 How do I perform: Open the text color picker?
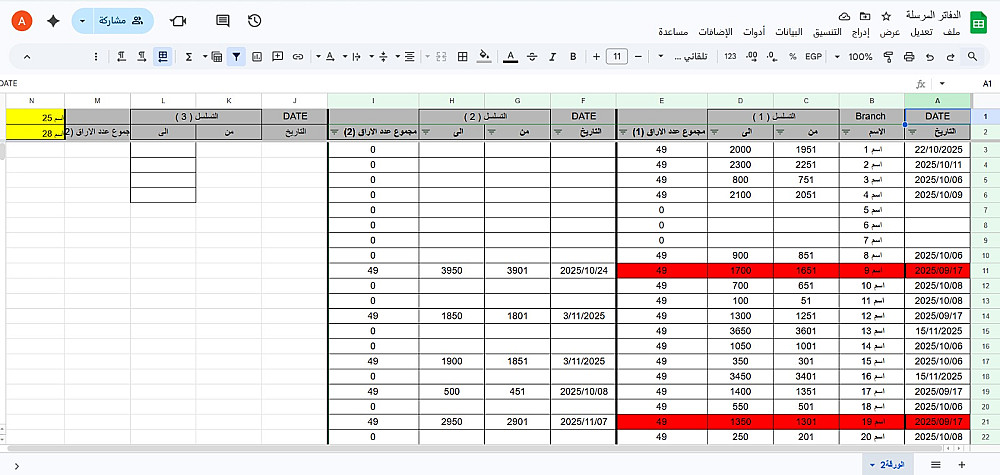[x=510, y=57]
